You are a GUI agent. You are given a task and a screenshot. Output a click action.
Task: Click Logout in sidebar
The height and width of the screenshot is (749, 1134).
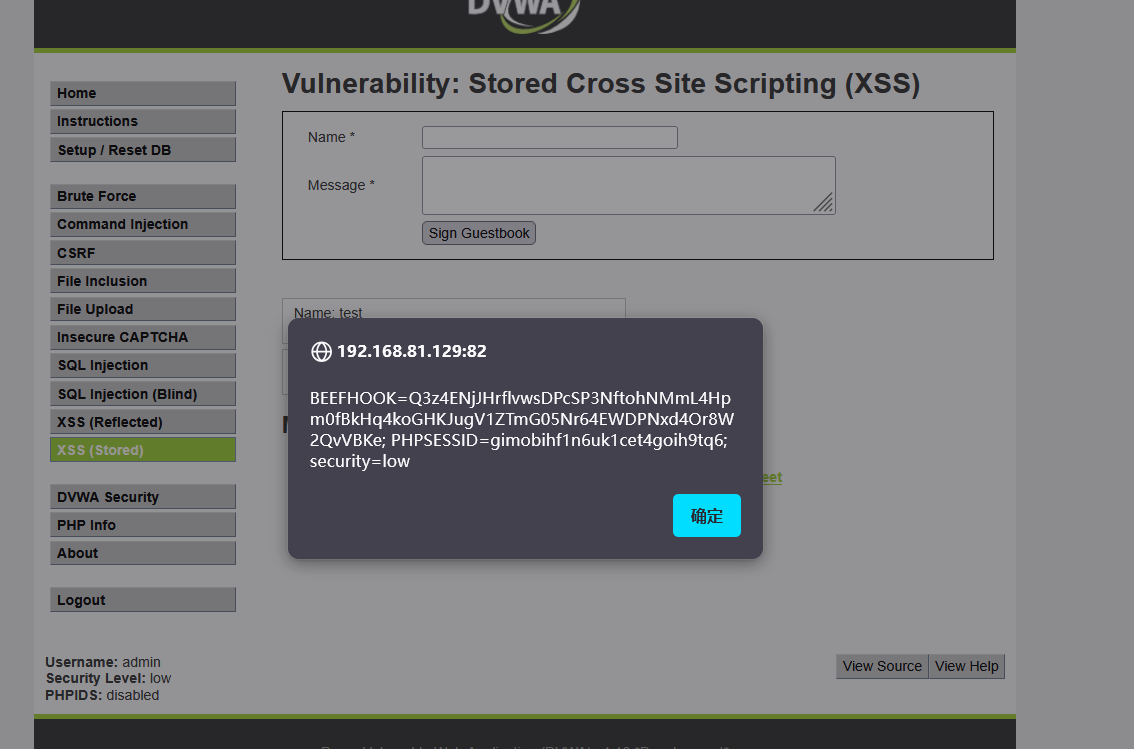(x=143, y=599)
